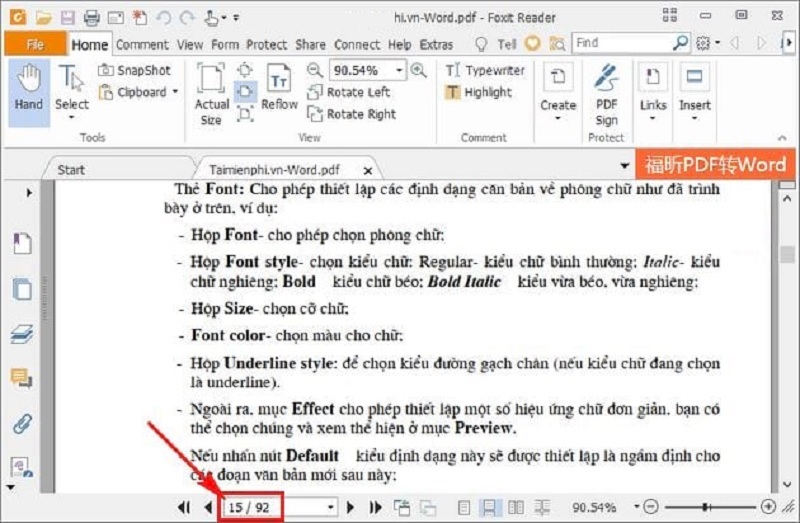Open the File menu
Image resolution: width=800 pixels, height=523 pixels.
[35, 44]
